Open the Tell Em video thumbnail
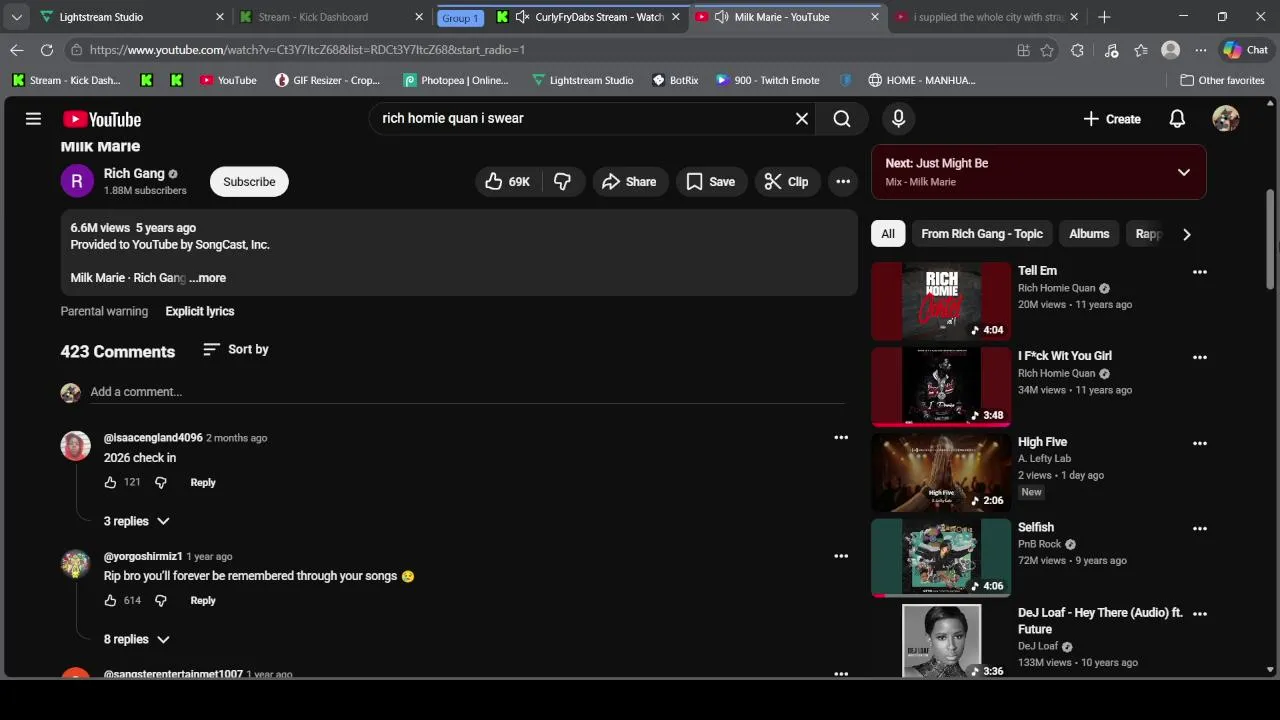 [941, 301]
